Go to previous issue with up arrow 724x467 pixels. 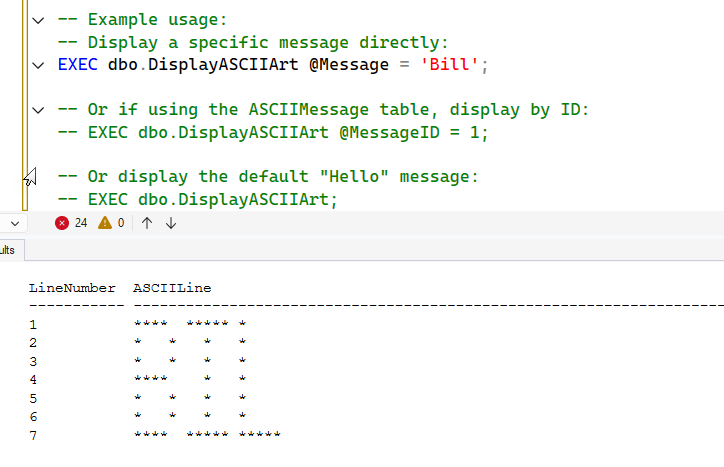click(147, 223)
